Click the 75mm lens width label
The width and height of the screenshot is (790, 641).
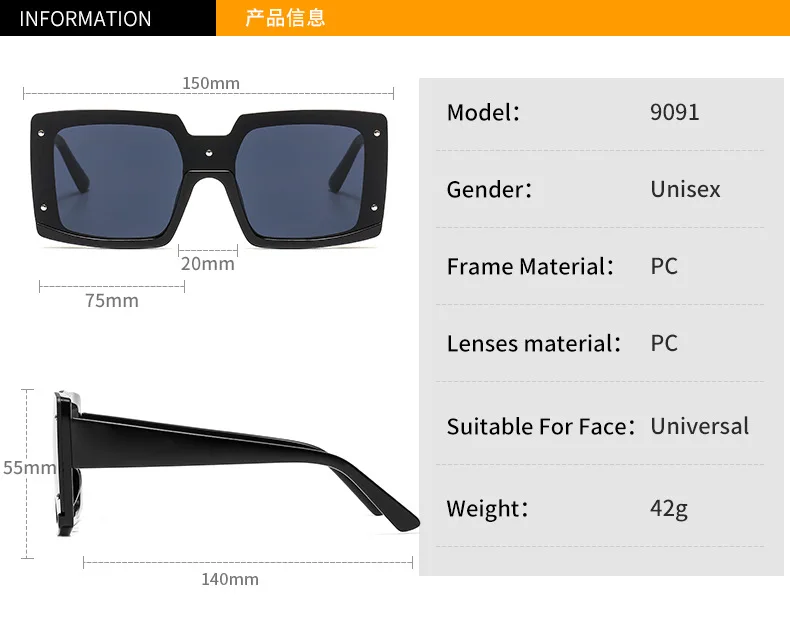pyautogui.click(x=112, y=301)
